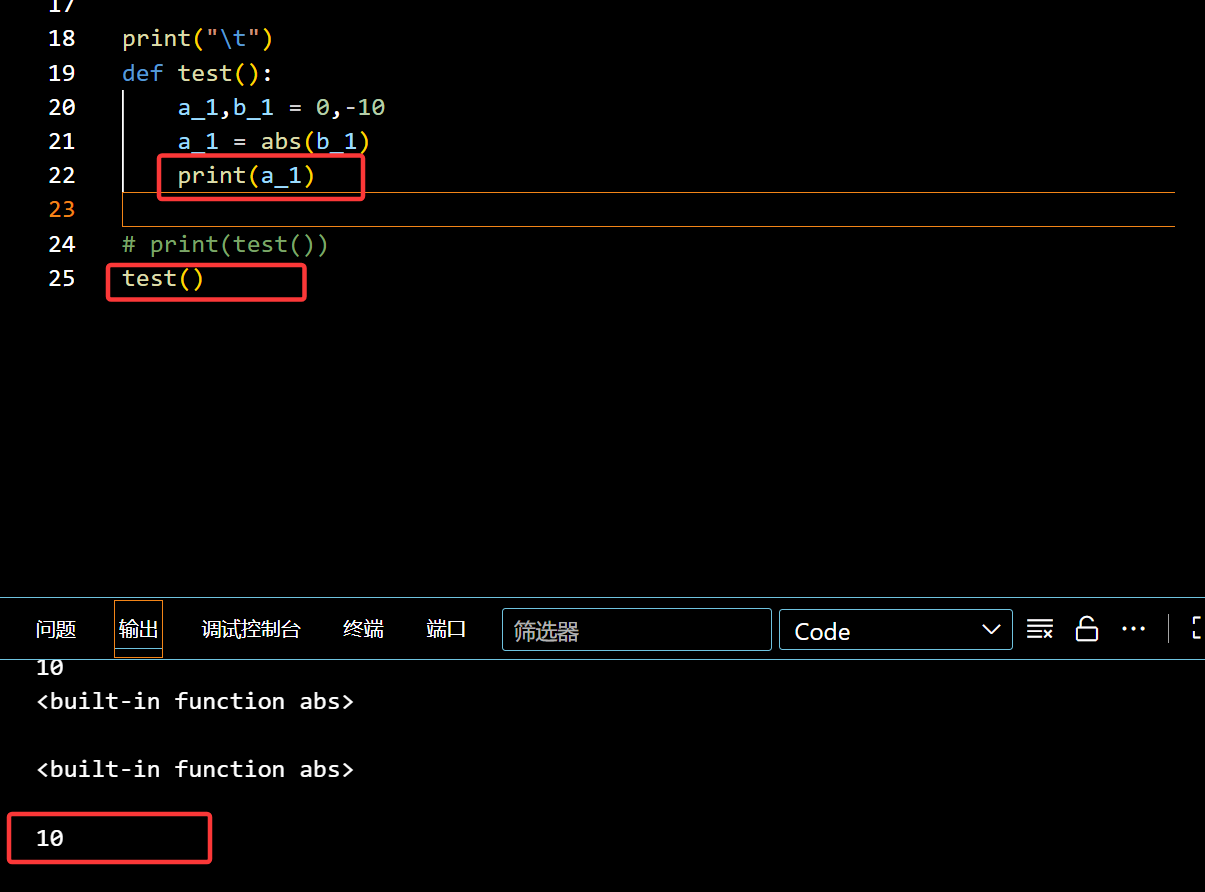The height and width of the screenshot is (892, 1205).
Task: Switch to the 终端 tab
Action: point(363,630)
